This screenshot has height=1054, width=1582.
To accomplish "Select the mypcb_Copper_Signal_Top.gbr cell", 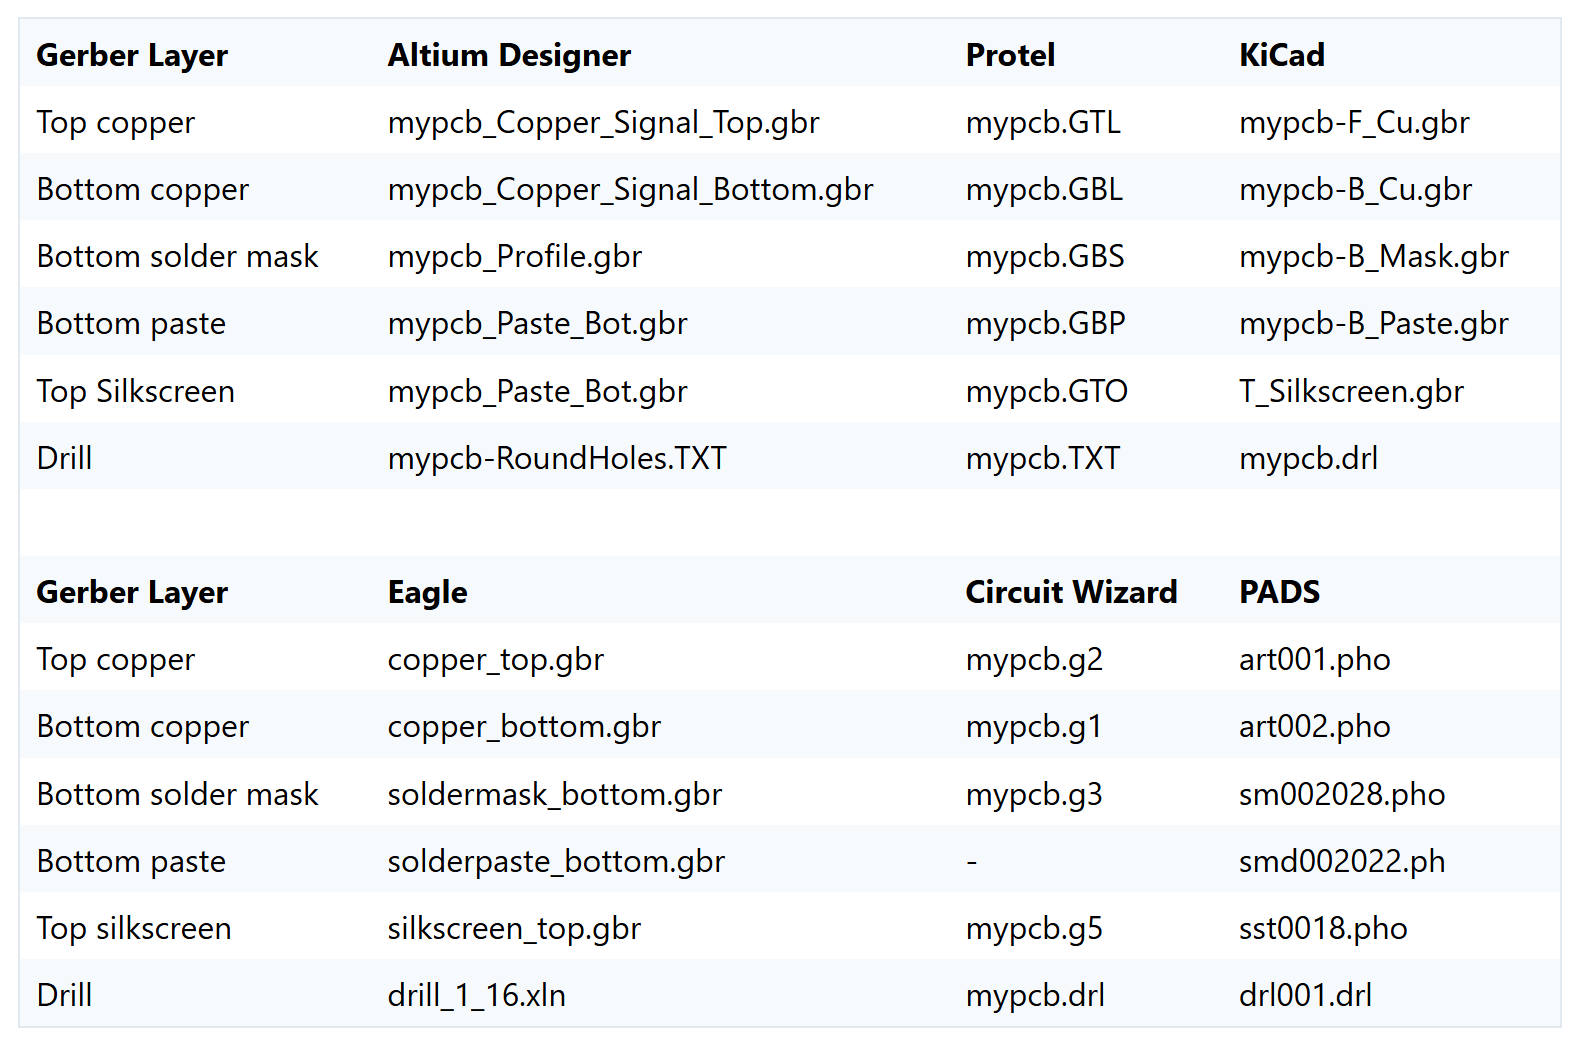I will [x=603, y=122].
